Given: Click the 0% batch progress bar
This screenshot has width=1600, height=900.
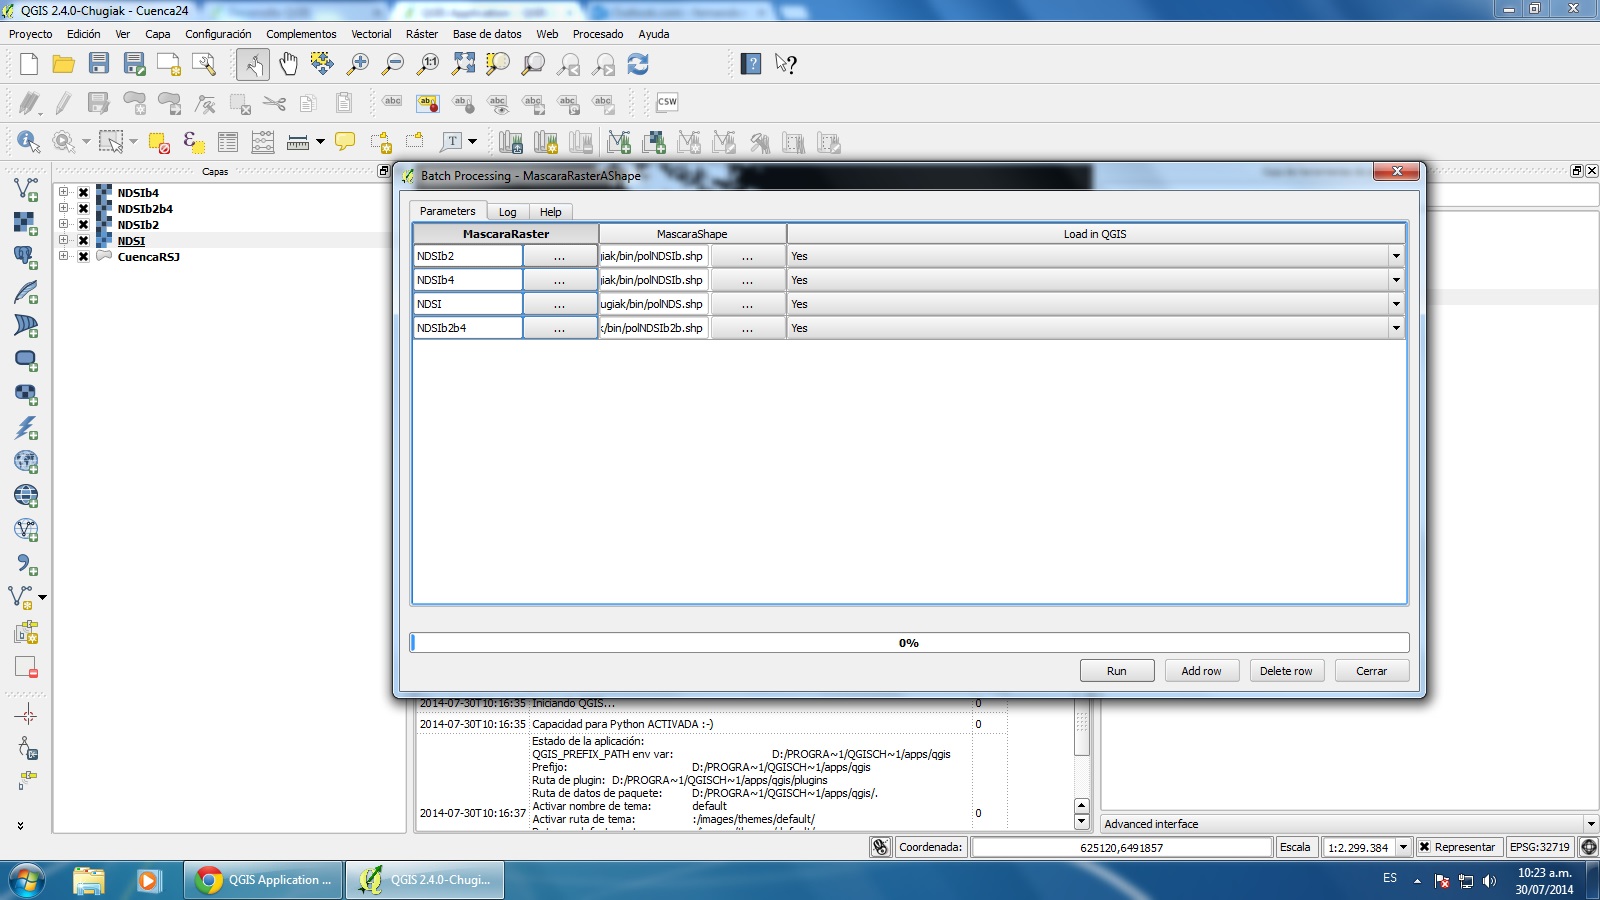Looking at the screenshot, I should point(909,643).
